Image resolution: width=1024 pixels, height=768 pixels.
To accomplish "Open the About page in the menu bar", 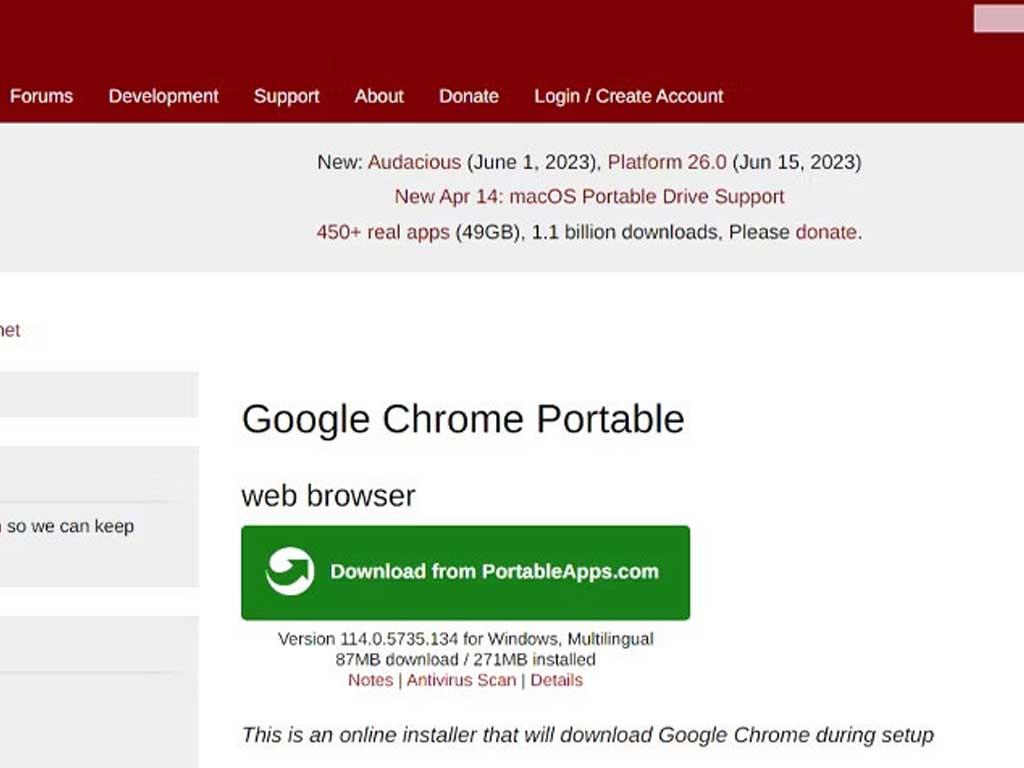I will 378,96.
